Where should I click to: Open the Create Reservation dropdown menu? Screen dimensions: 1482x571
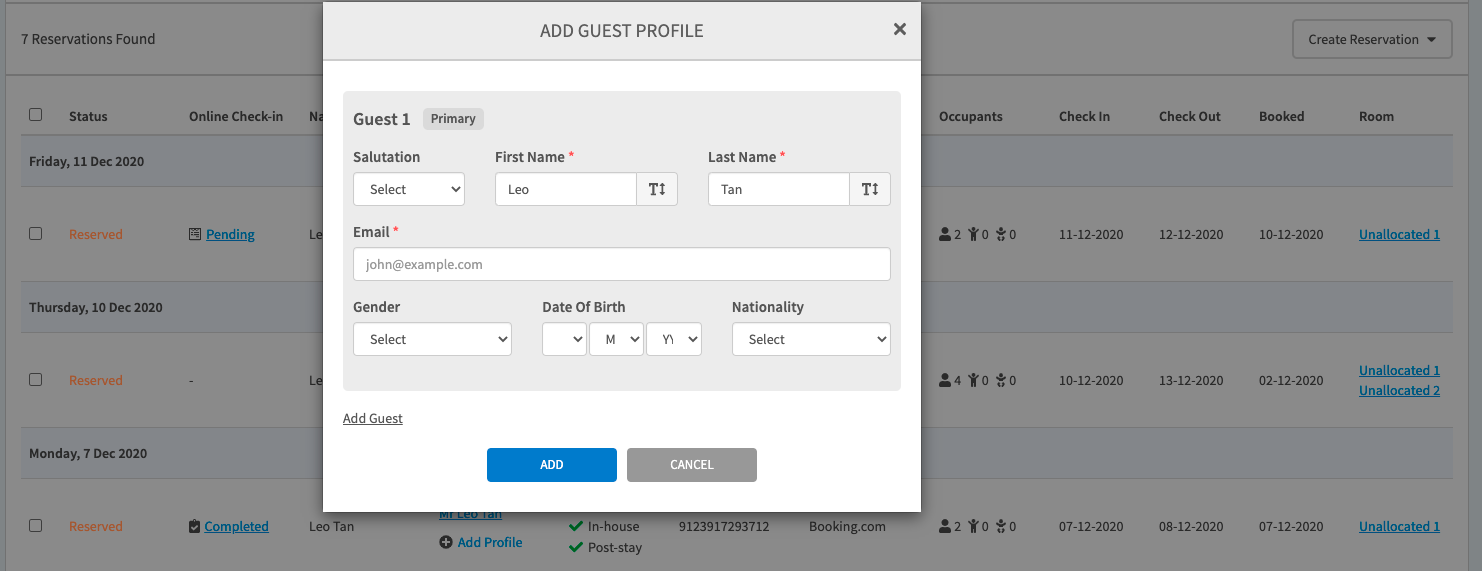pyautogui.click(x=1372, y=40)
